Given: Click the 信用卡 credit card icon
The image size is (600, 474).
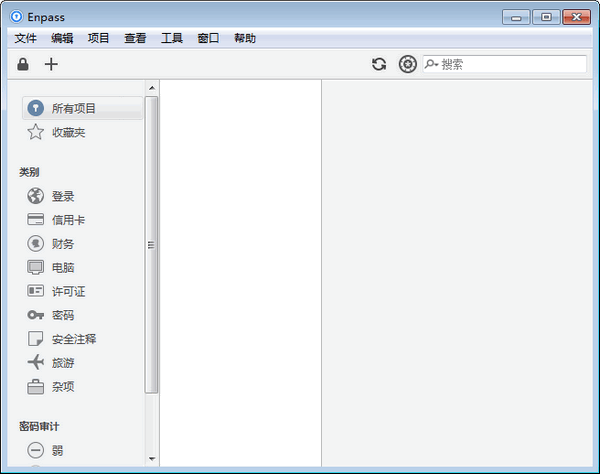Looking at the screenshot, I should pyautogui.click(x=36, y=220).
